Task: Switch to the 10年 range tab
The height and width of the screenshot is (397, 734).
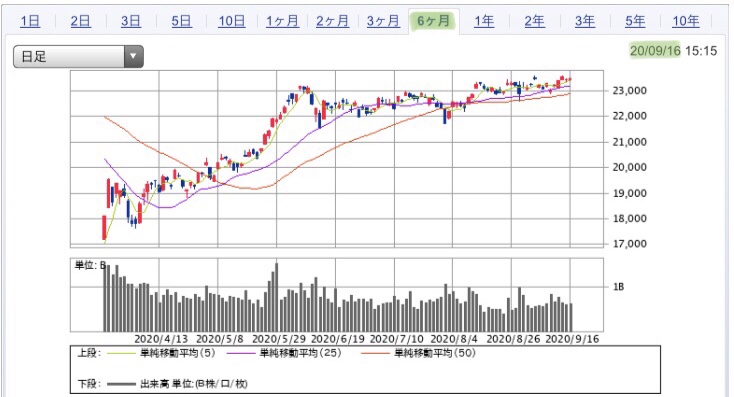Action: [686, 21]
